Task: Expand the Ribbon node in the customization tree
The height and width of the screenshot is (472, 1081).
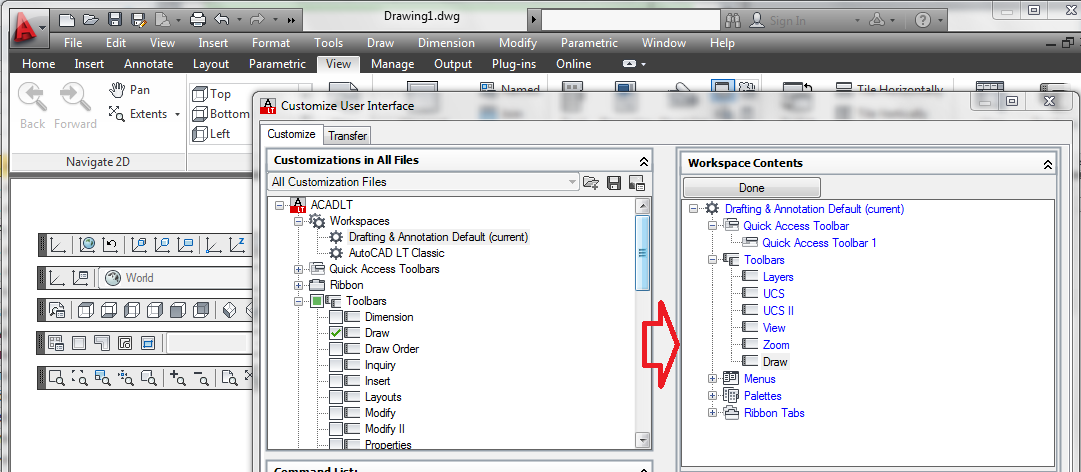Action: (299, 285)
